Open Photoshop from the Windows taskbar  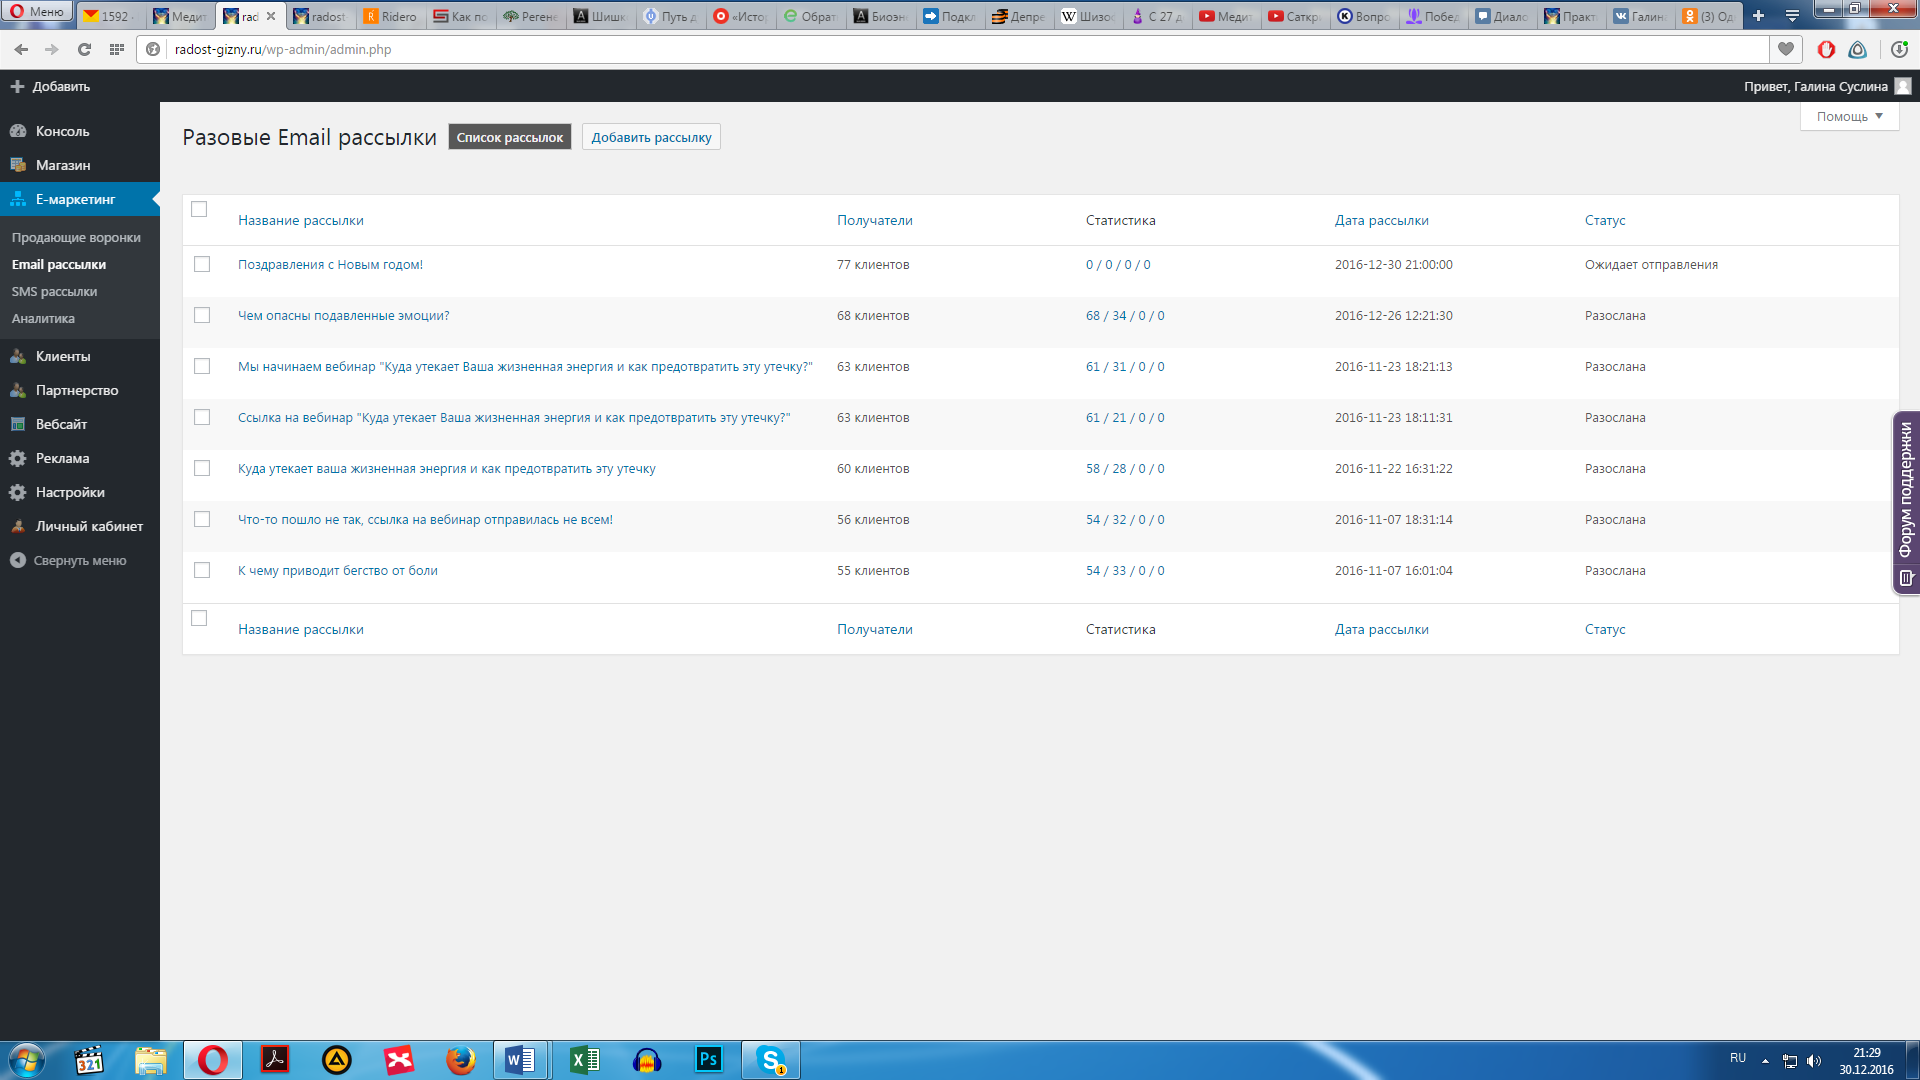click(x=709, y=1059)
